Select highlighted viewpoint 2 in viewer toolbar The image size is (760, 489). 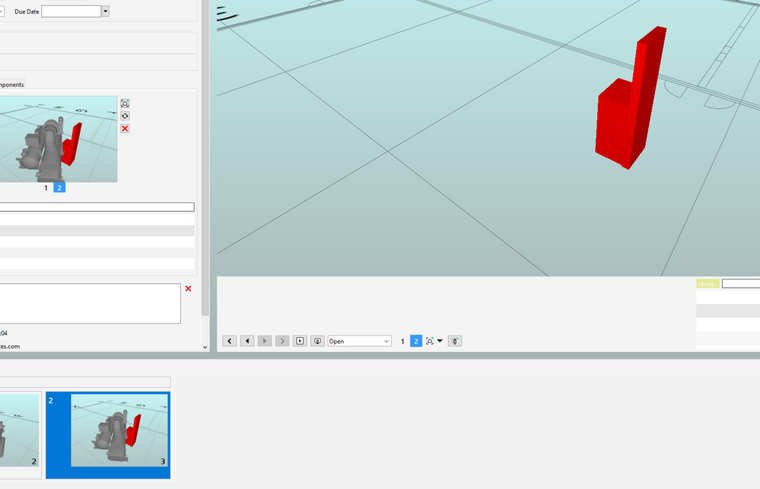[x=416, y=341]
